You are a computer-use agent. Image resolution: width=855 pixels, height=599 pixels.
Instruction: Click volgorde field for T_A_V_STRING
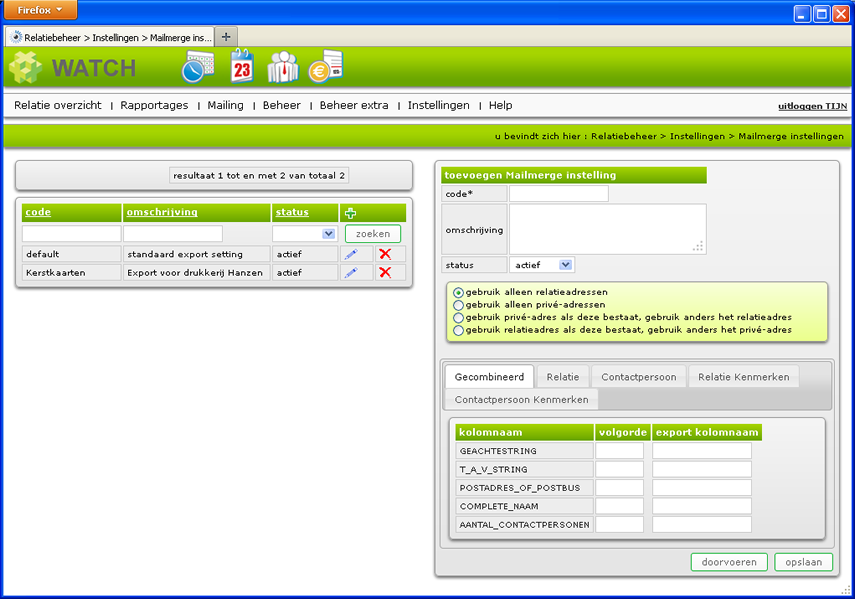619,469
